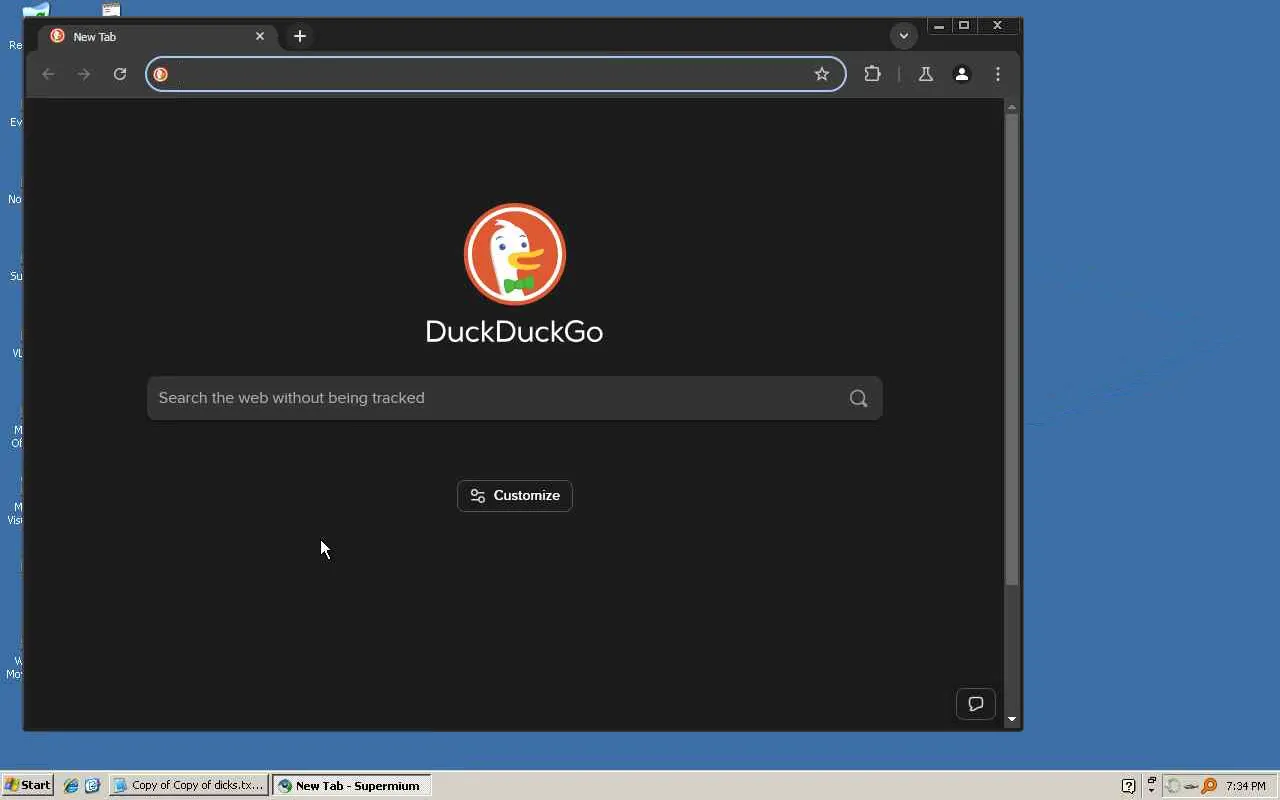Minimize the Supermium browser window
This screenshot has height=800, width=1280.
pos(939,26)
